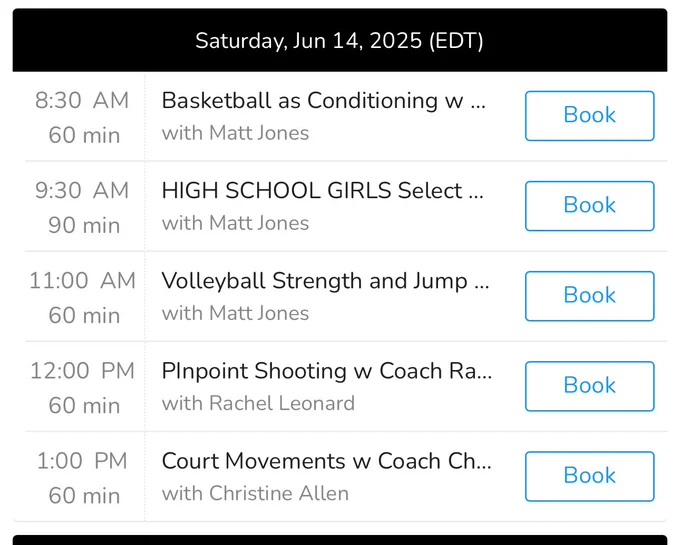Click the Saturday, Jun 14, 2025 date header
This screenshot has width=680, height=545.
[340, 40]
